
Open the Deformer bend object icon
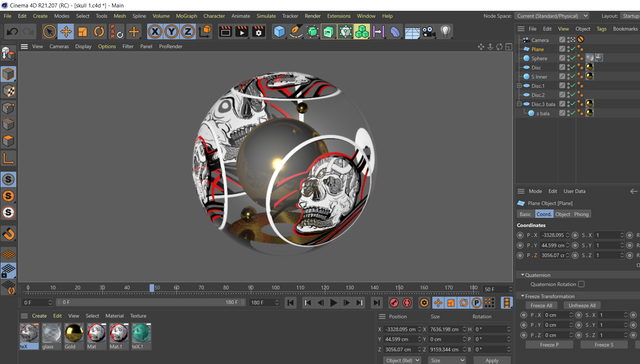coord(395,31)
